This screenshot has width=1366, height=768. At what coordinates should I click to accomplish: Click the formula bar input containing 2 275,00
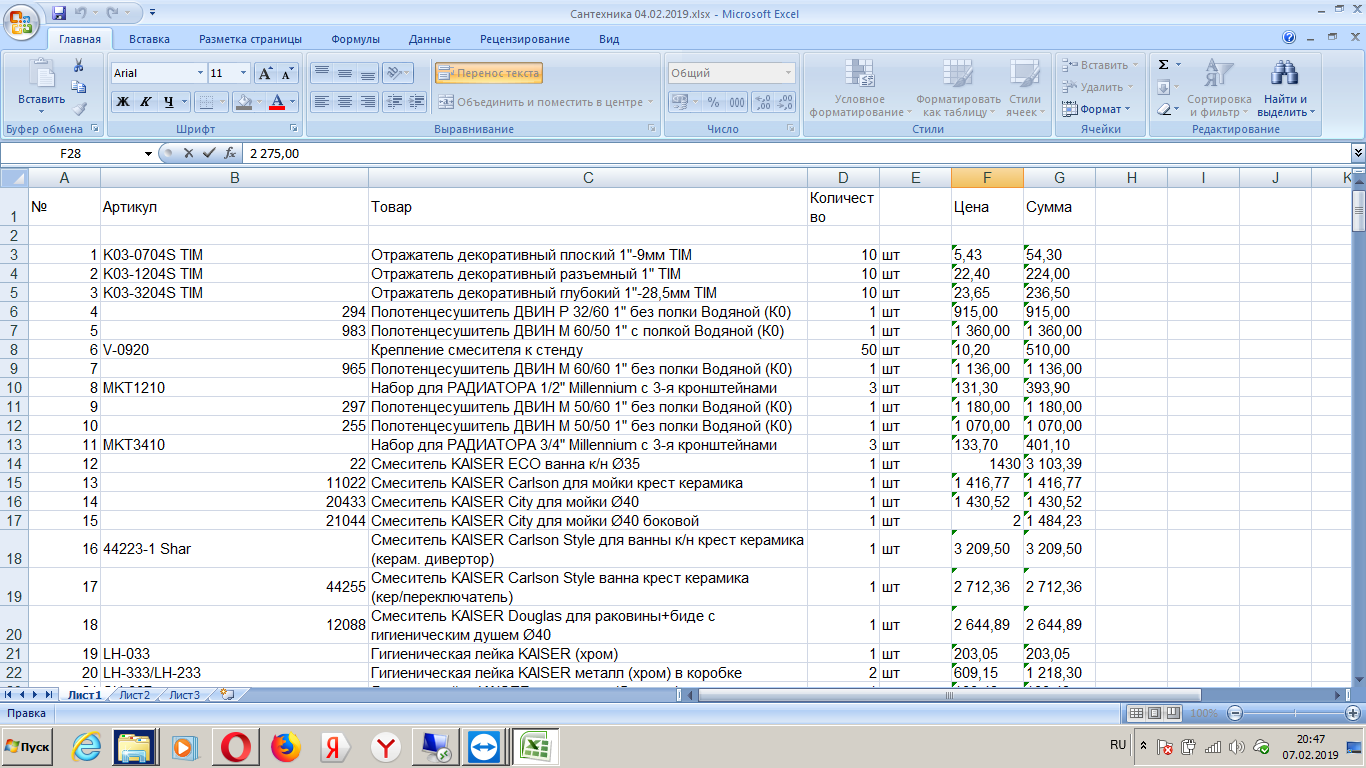[x=797, y=153]
